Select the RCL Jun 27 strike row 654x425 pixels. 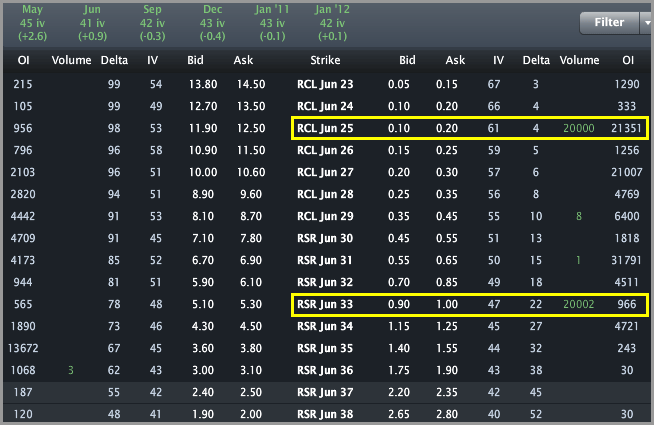[x=325, y=172]
